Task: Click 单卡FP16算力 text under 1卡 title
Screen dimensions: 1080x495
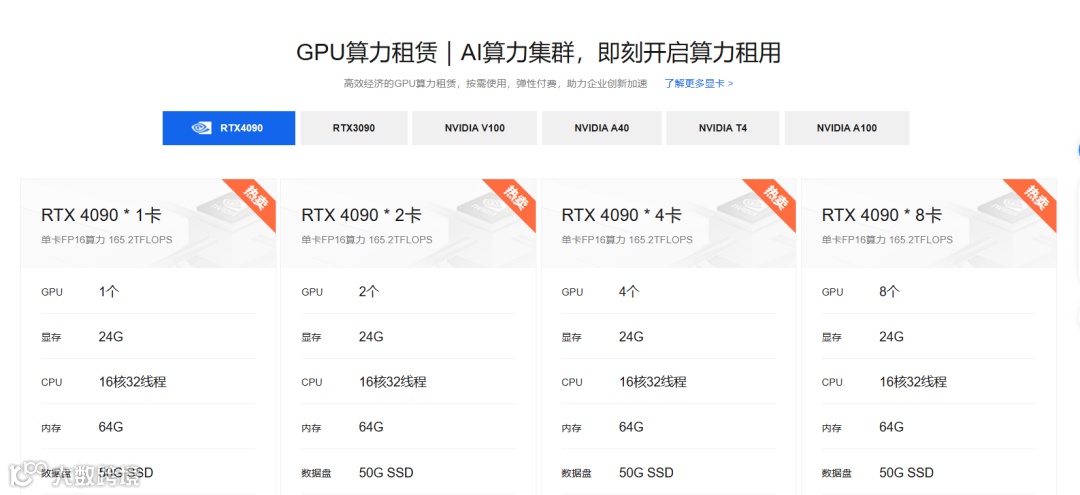Action: point(107,240)
